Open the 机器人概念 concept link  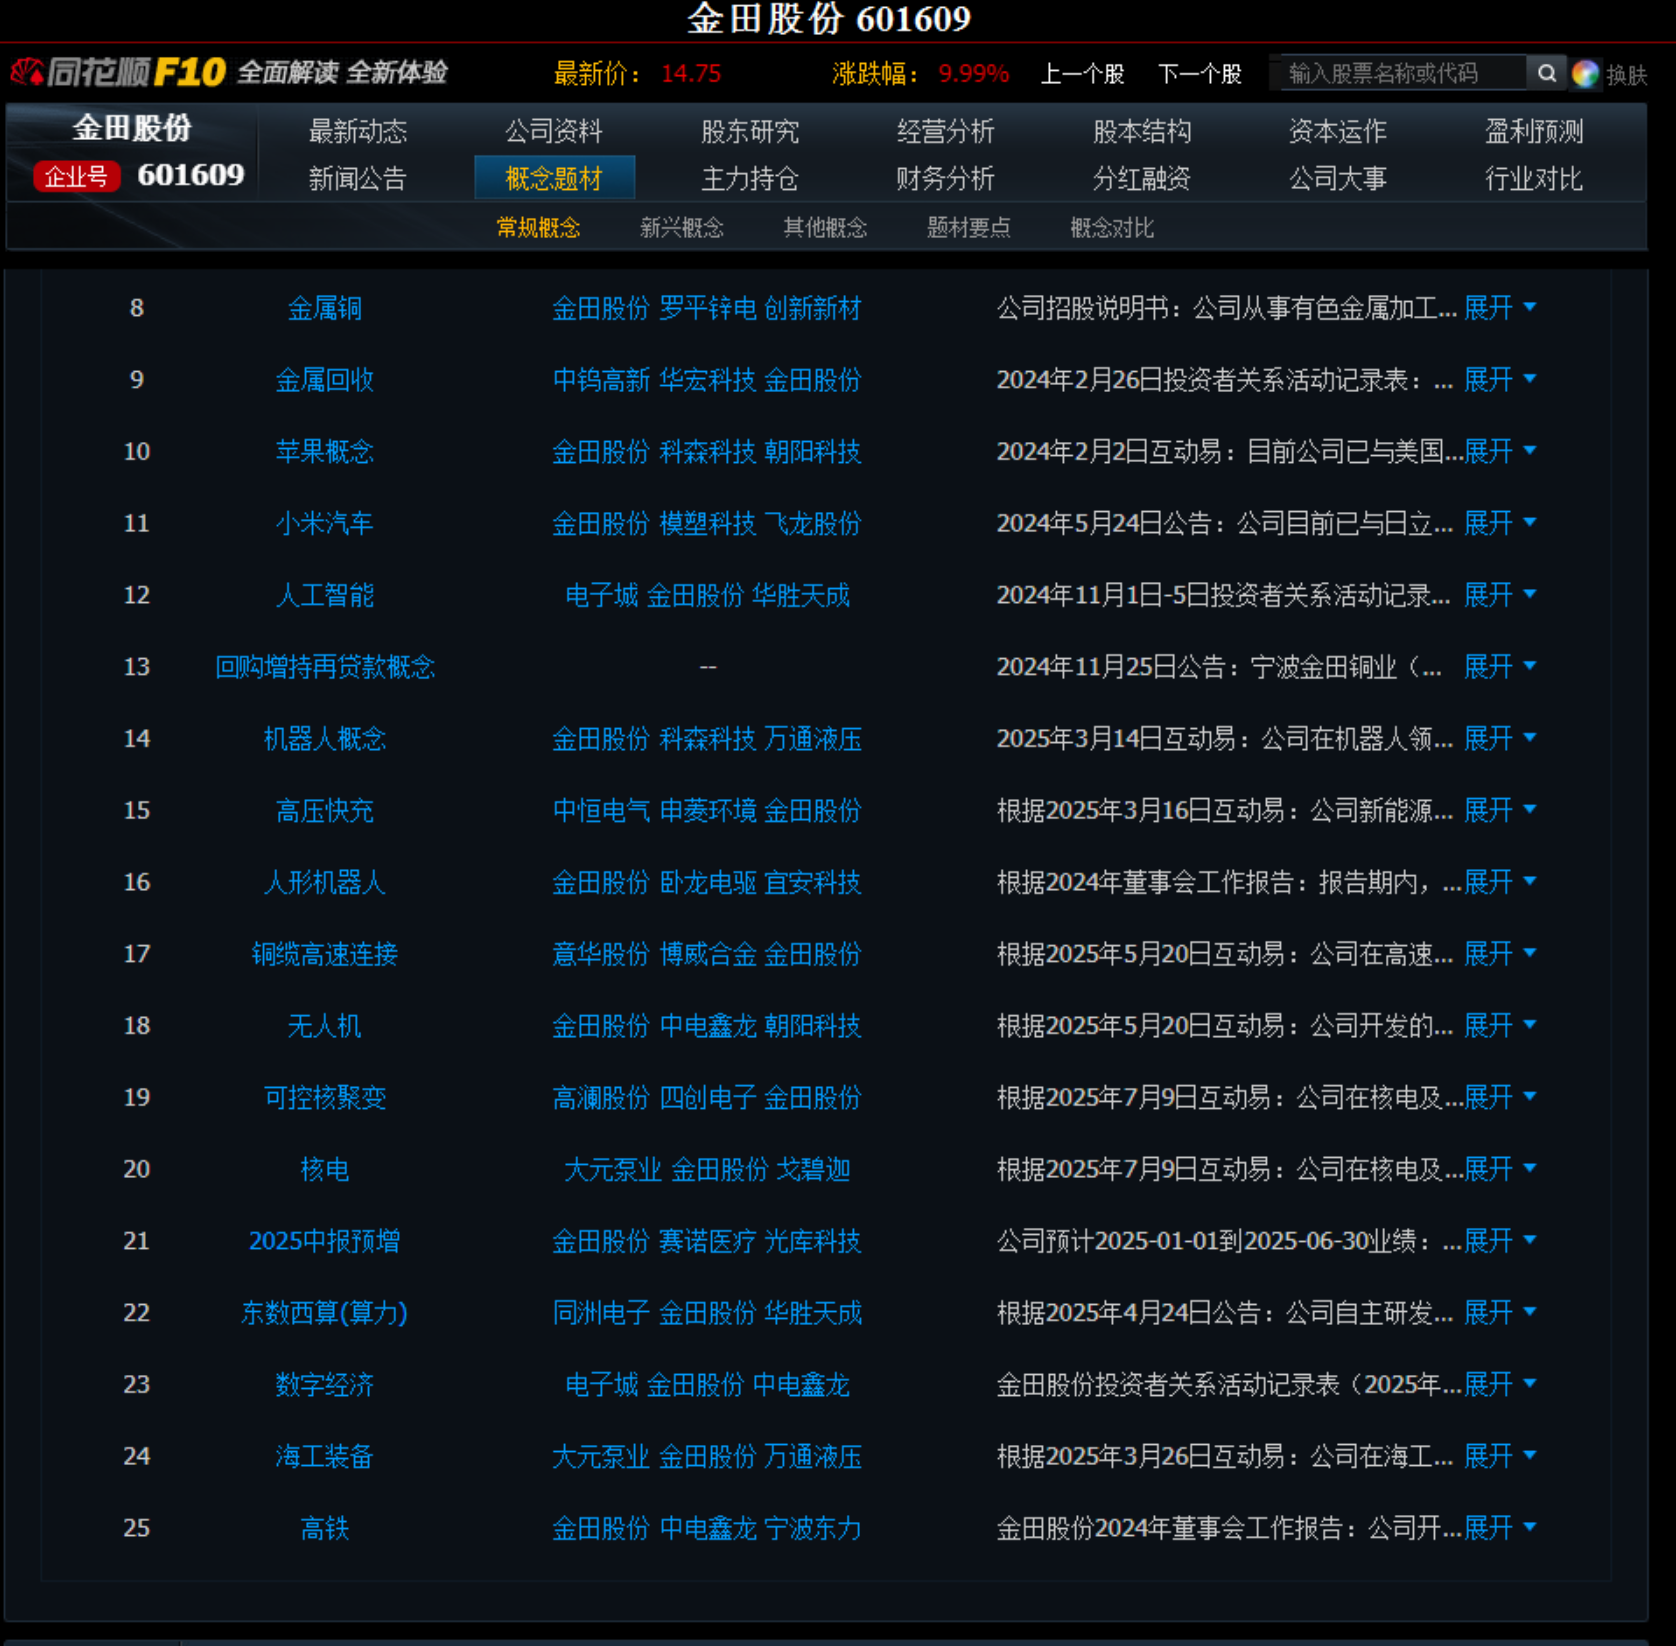pos(325,739)
